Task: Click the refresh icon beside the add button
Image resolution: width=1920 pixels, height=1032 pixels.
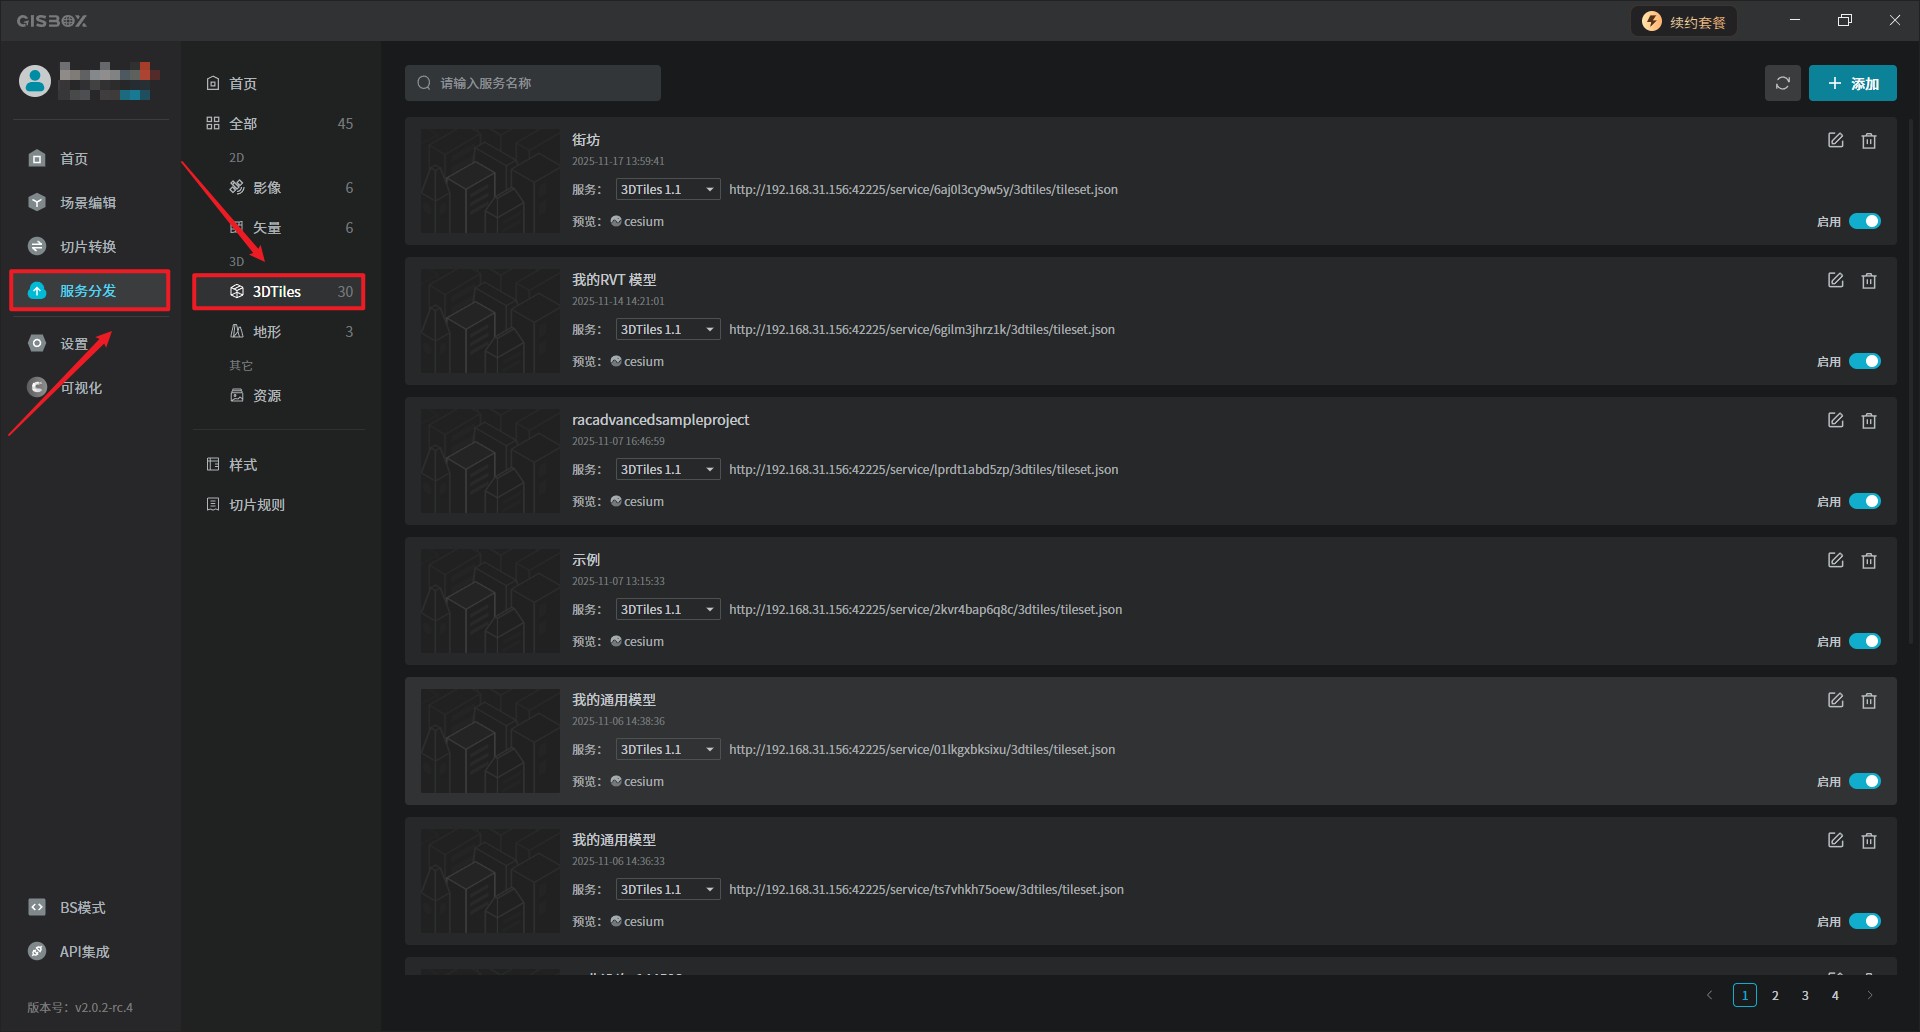Action: tap(1782, 83)
